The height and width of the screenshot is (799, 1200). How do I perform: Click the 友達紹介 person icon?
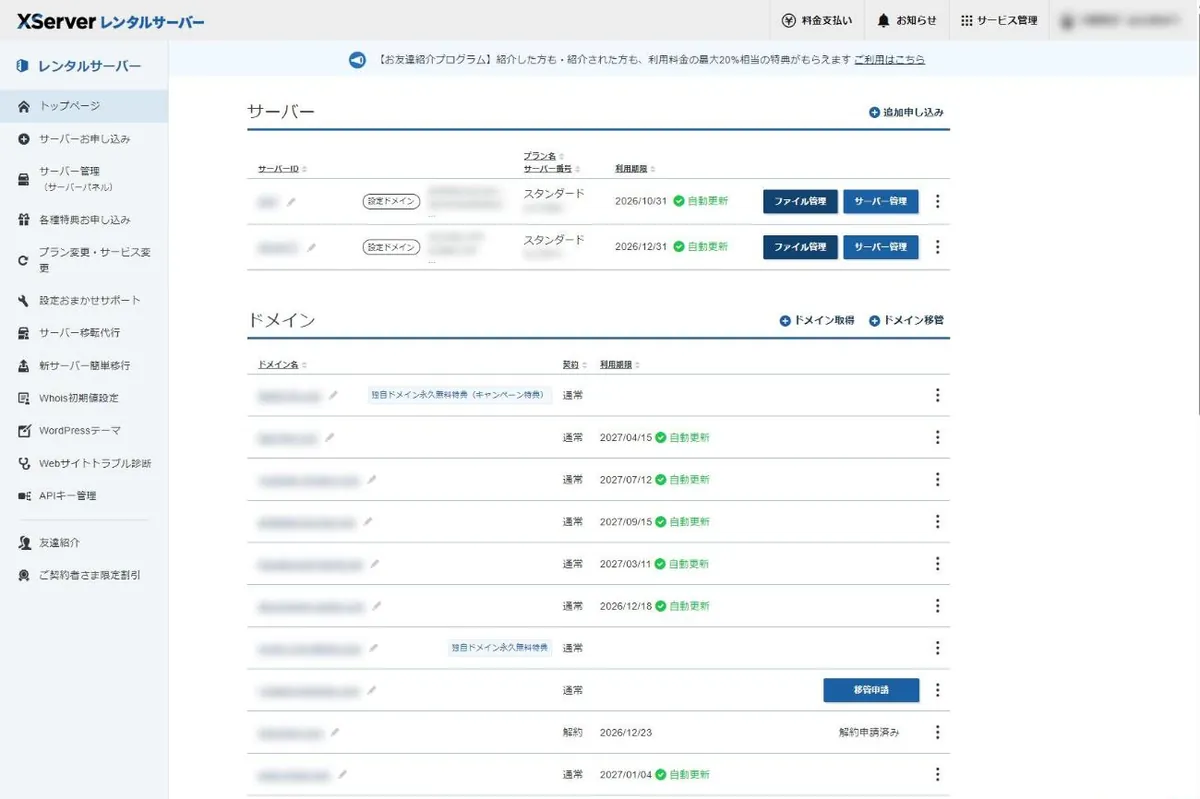click(x=24, y=543)
